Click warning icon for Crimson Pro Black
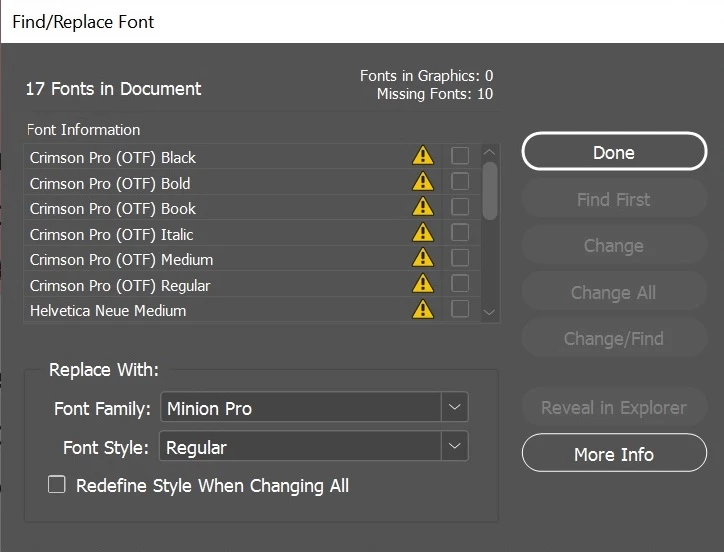Image resolution: width=724 pixels, height=552 pixels. (x=423, y=156)
